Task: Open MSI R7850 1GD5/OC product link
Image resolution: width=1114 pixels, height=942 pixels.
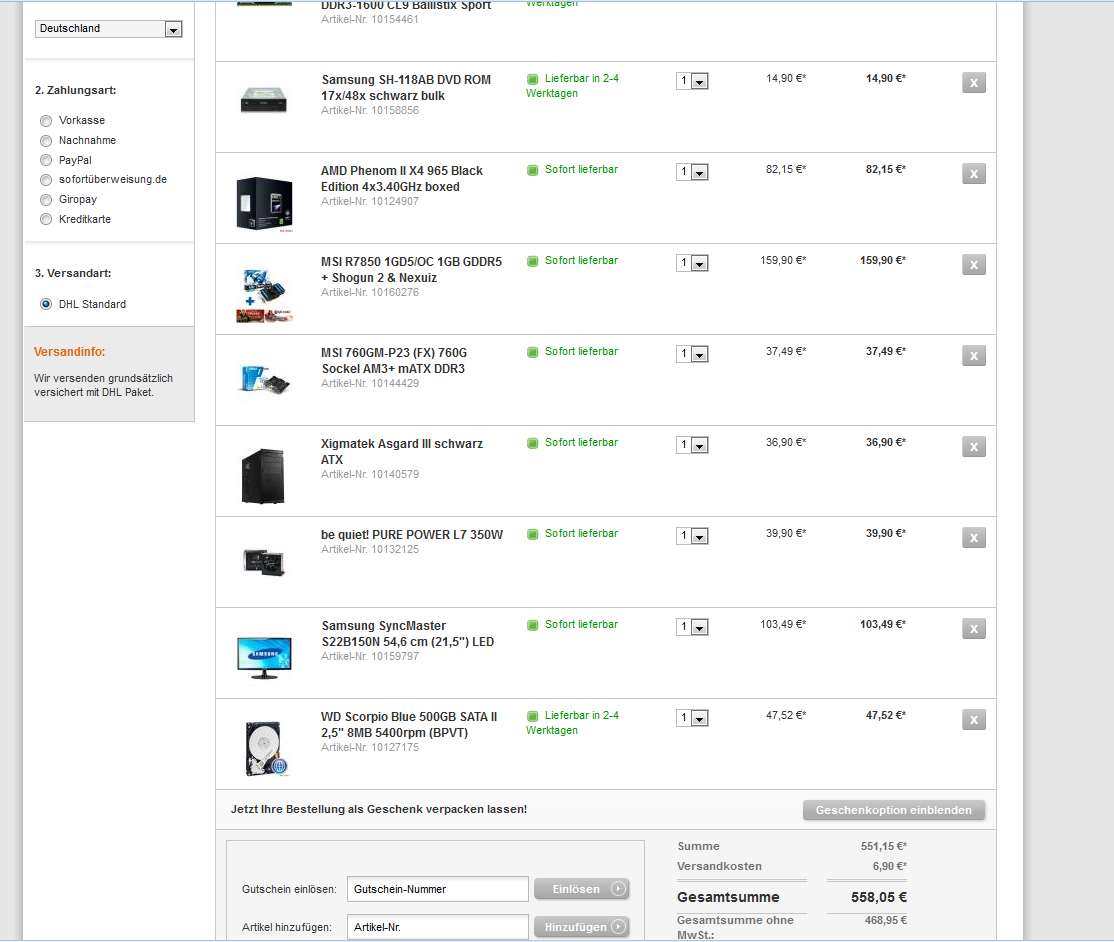Action: click(x=411, y=269)
